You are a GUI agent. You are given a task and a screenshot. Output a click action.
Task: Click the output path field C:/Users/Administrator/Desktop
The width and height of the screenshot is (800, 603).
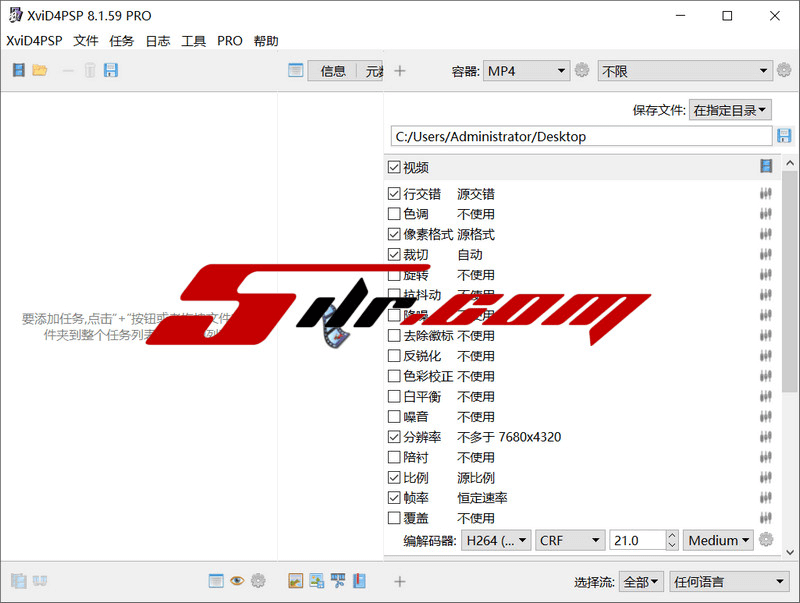point(580,136)
